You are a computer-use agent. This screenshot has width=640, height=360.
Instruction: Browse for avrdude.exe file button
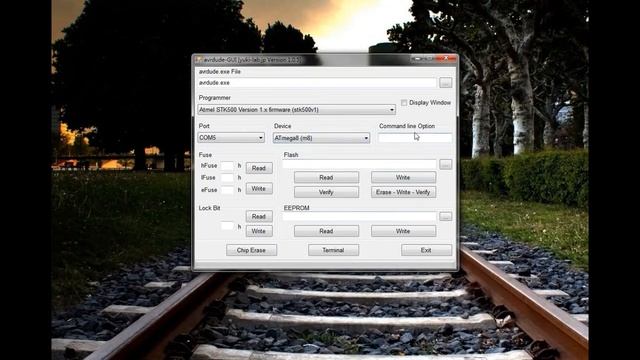coord(445,83)
